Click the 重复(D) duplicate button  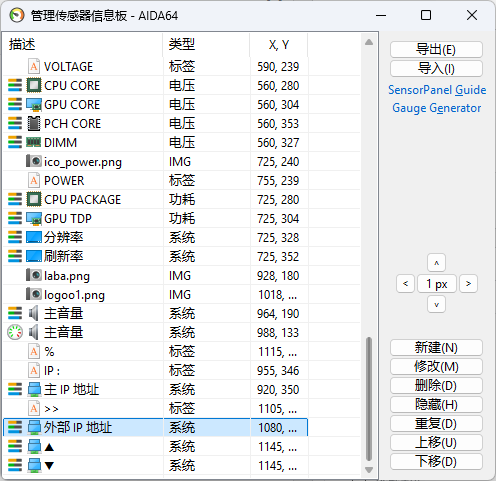[436, 424]
